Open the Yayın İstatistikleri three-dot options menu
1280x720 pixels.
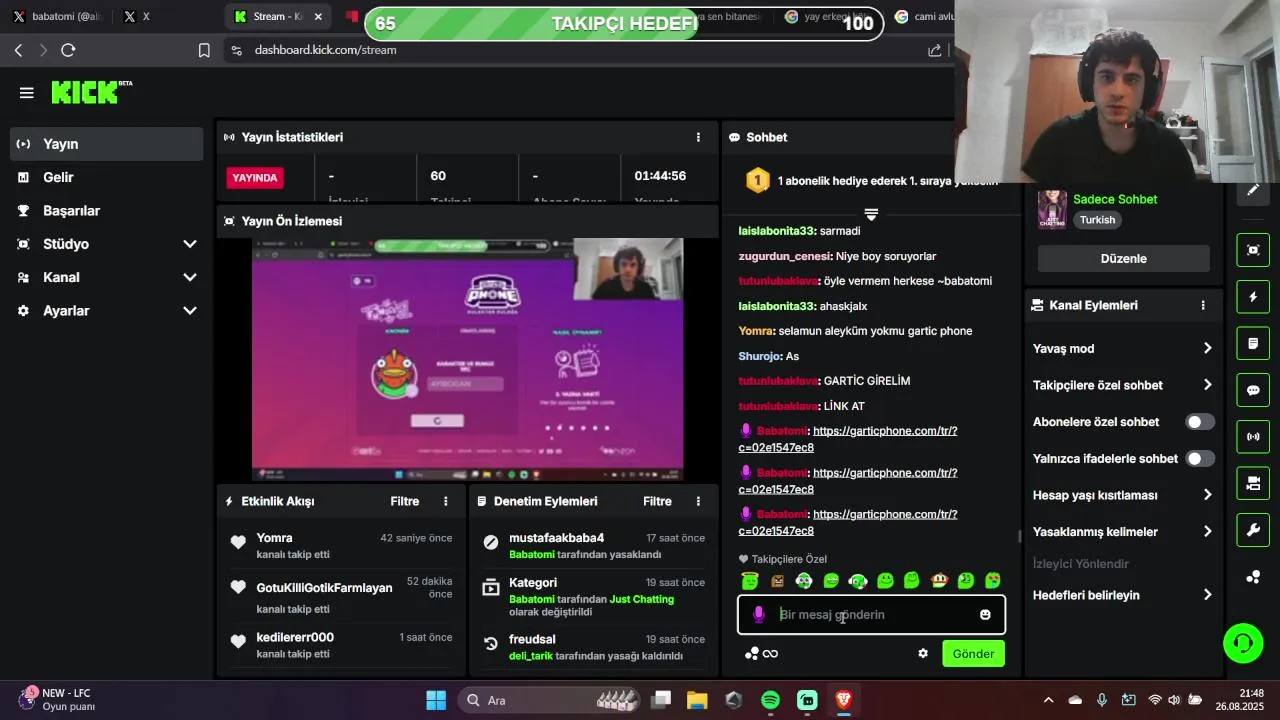click(x=698, y=137)
